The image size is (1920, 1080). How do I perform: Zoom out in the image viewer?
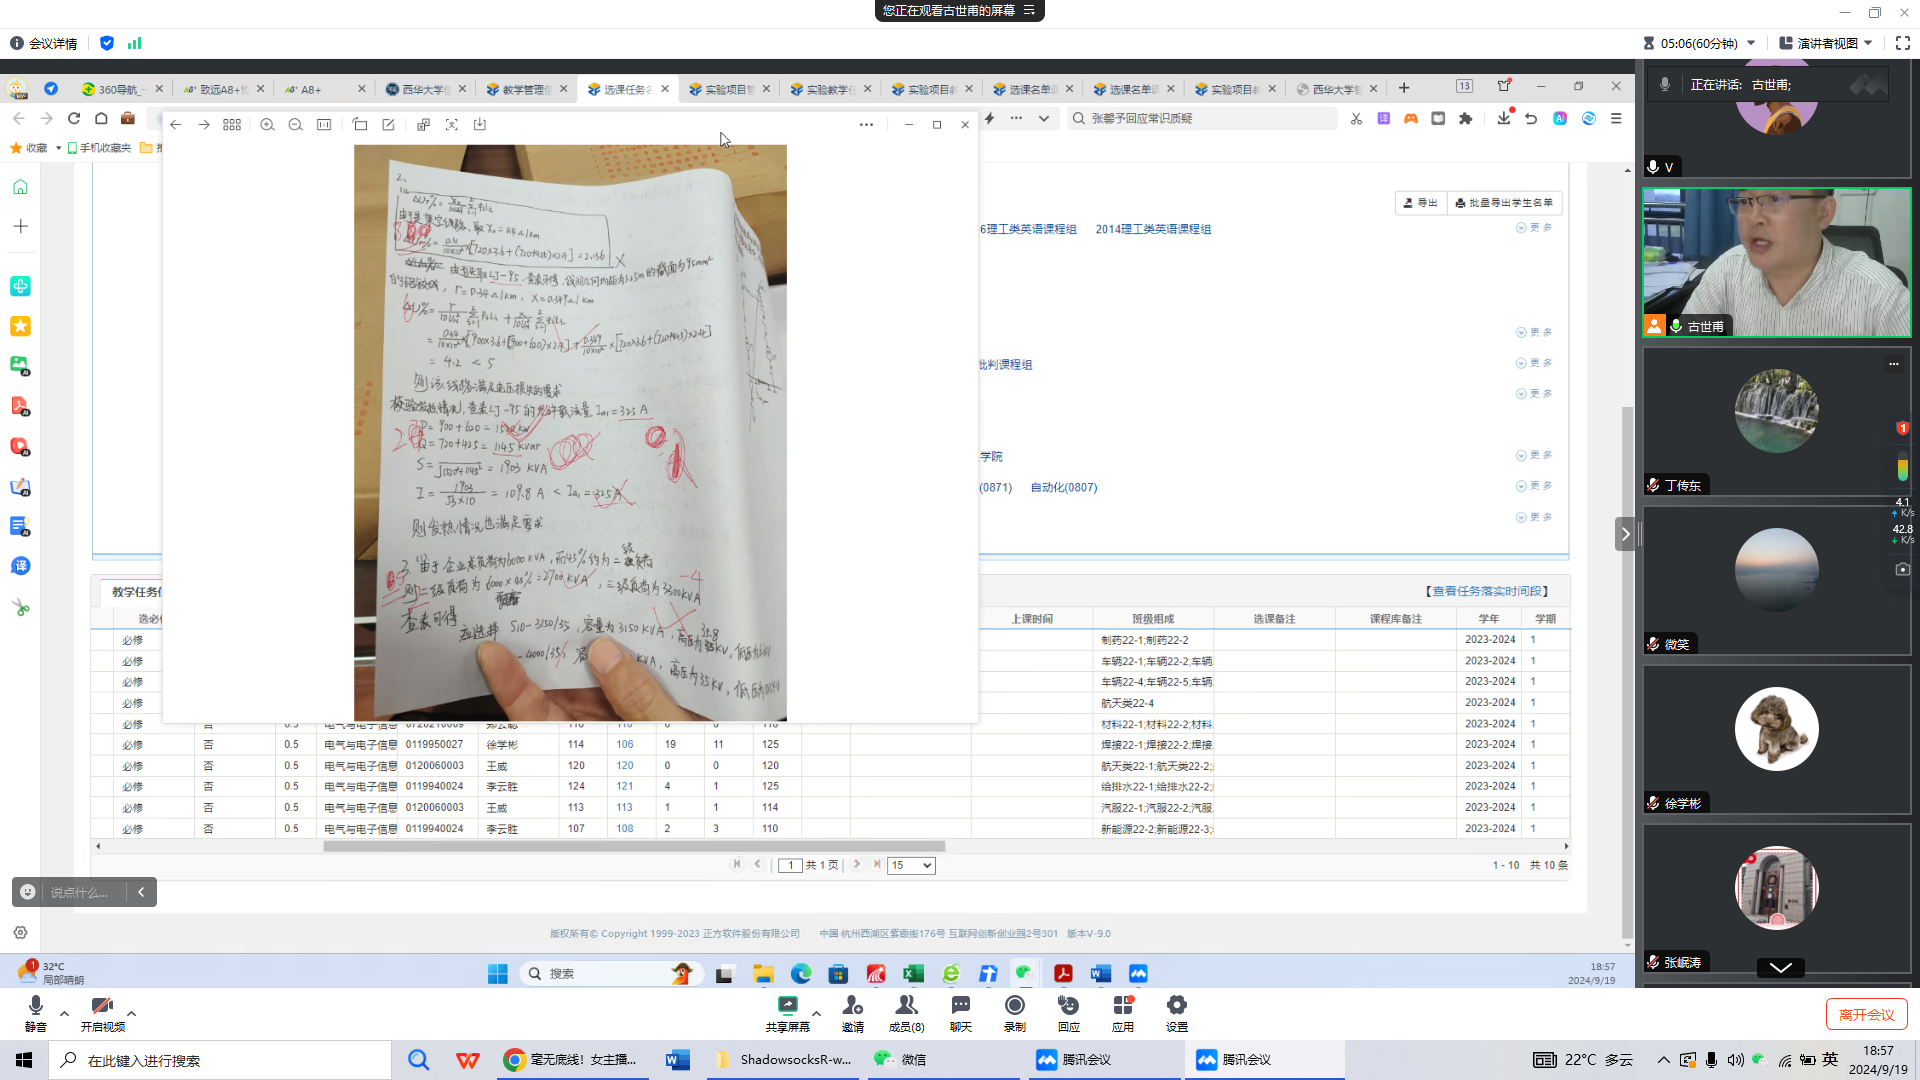click(295, 125)
